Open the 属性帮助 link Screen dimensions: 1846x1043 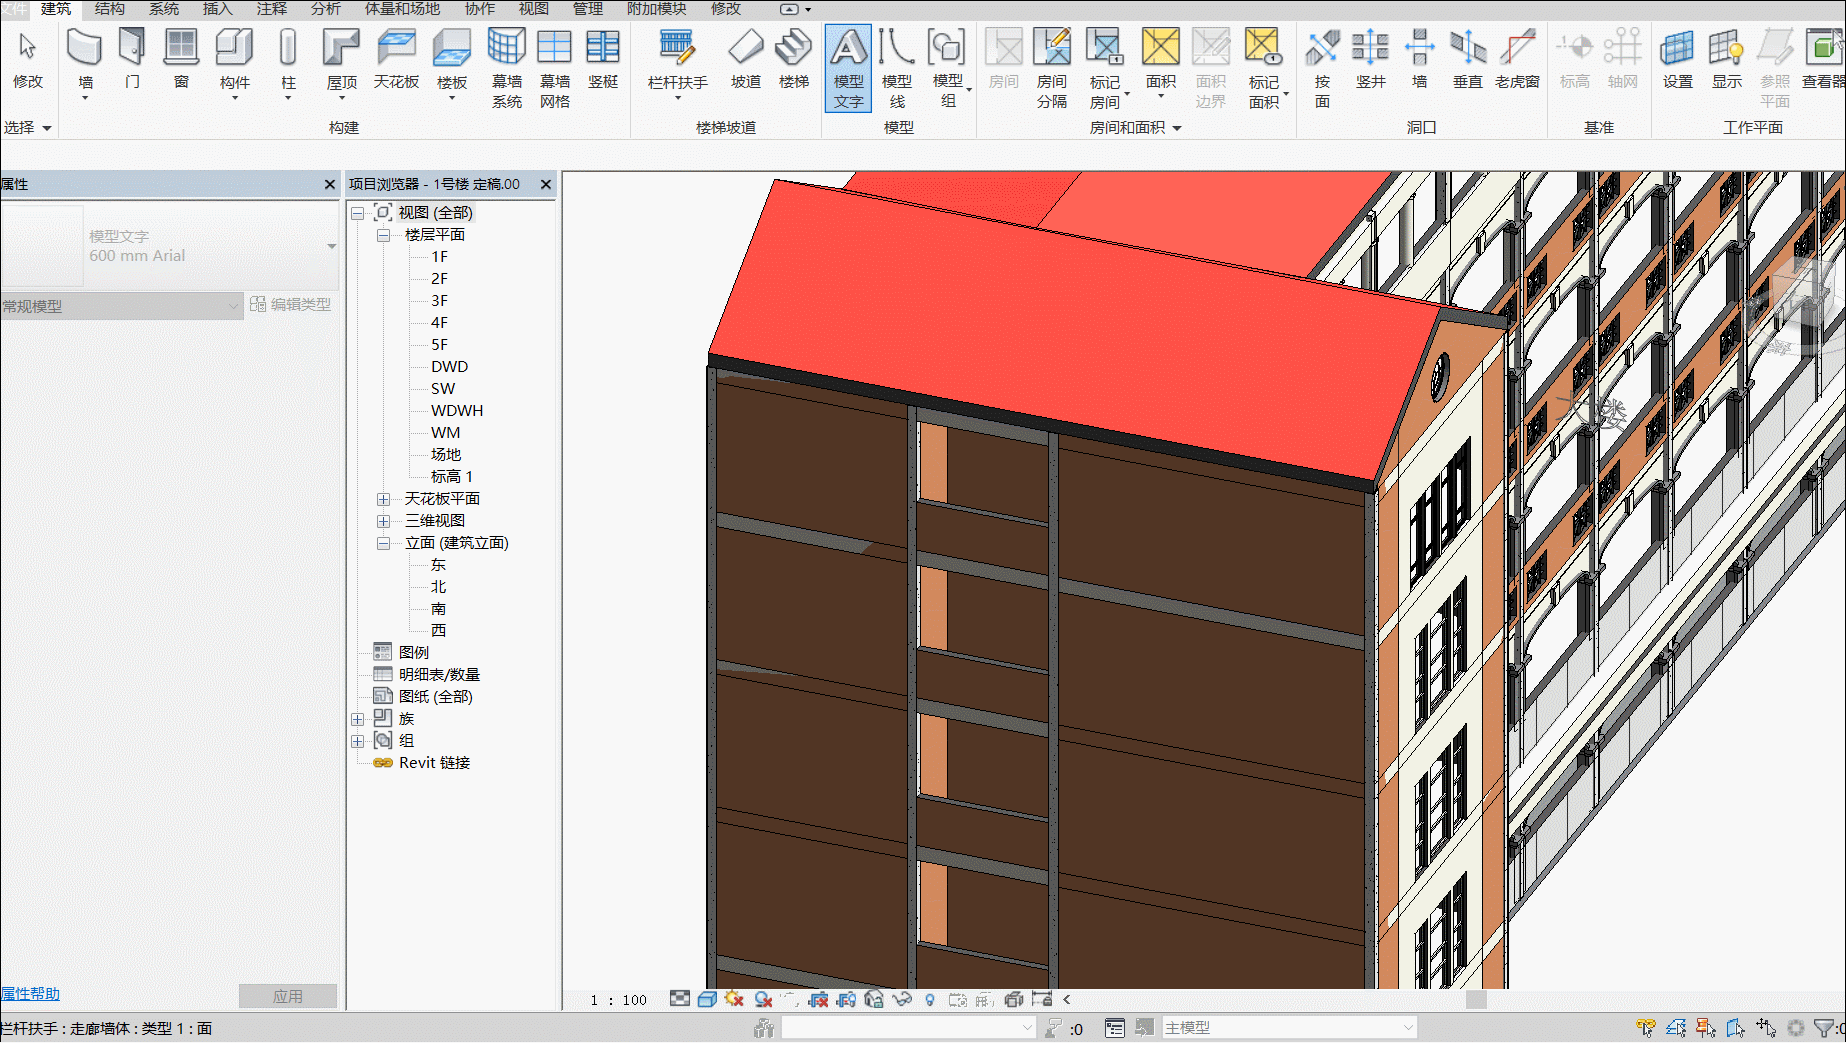(31, 993)
